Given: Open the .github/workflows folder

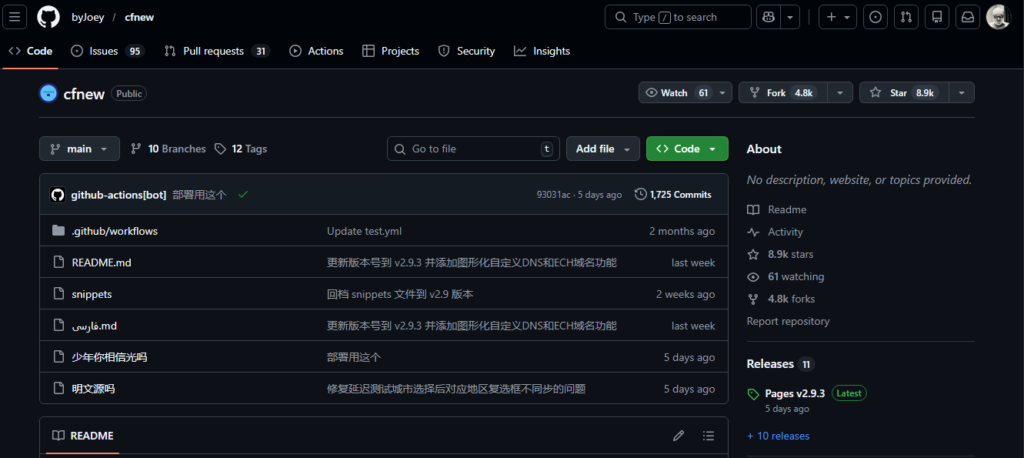Looking at the screenshot, I should (x=114, y=231).
